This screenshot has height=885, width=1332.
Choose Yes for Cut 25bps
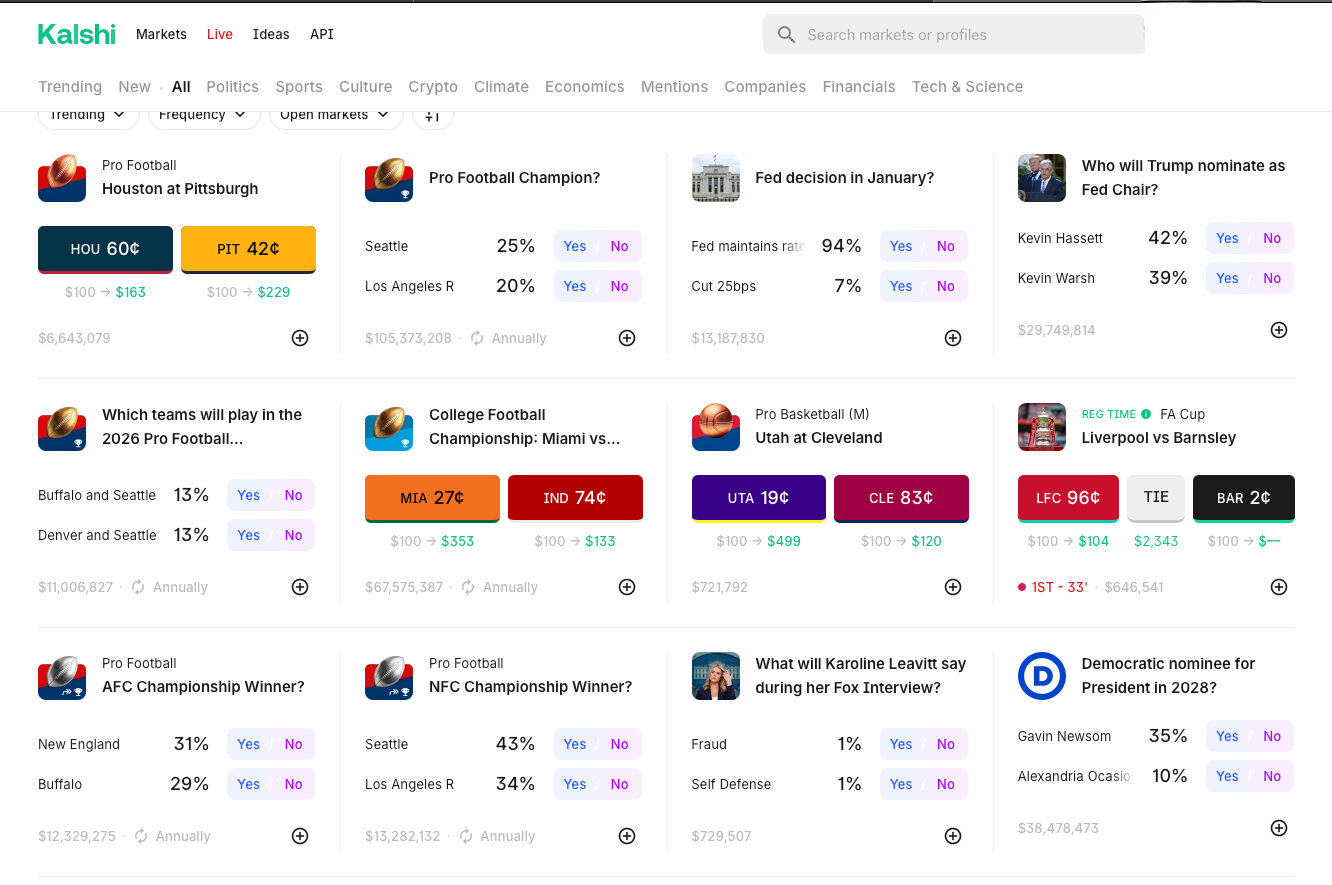point(901,286)
